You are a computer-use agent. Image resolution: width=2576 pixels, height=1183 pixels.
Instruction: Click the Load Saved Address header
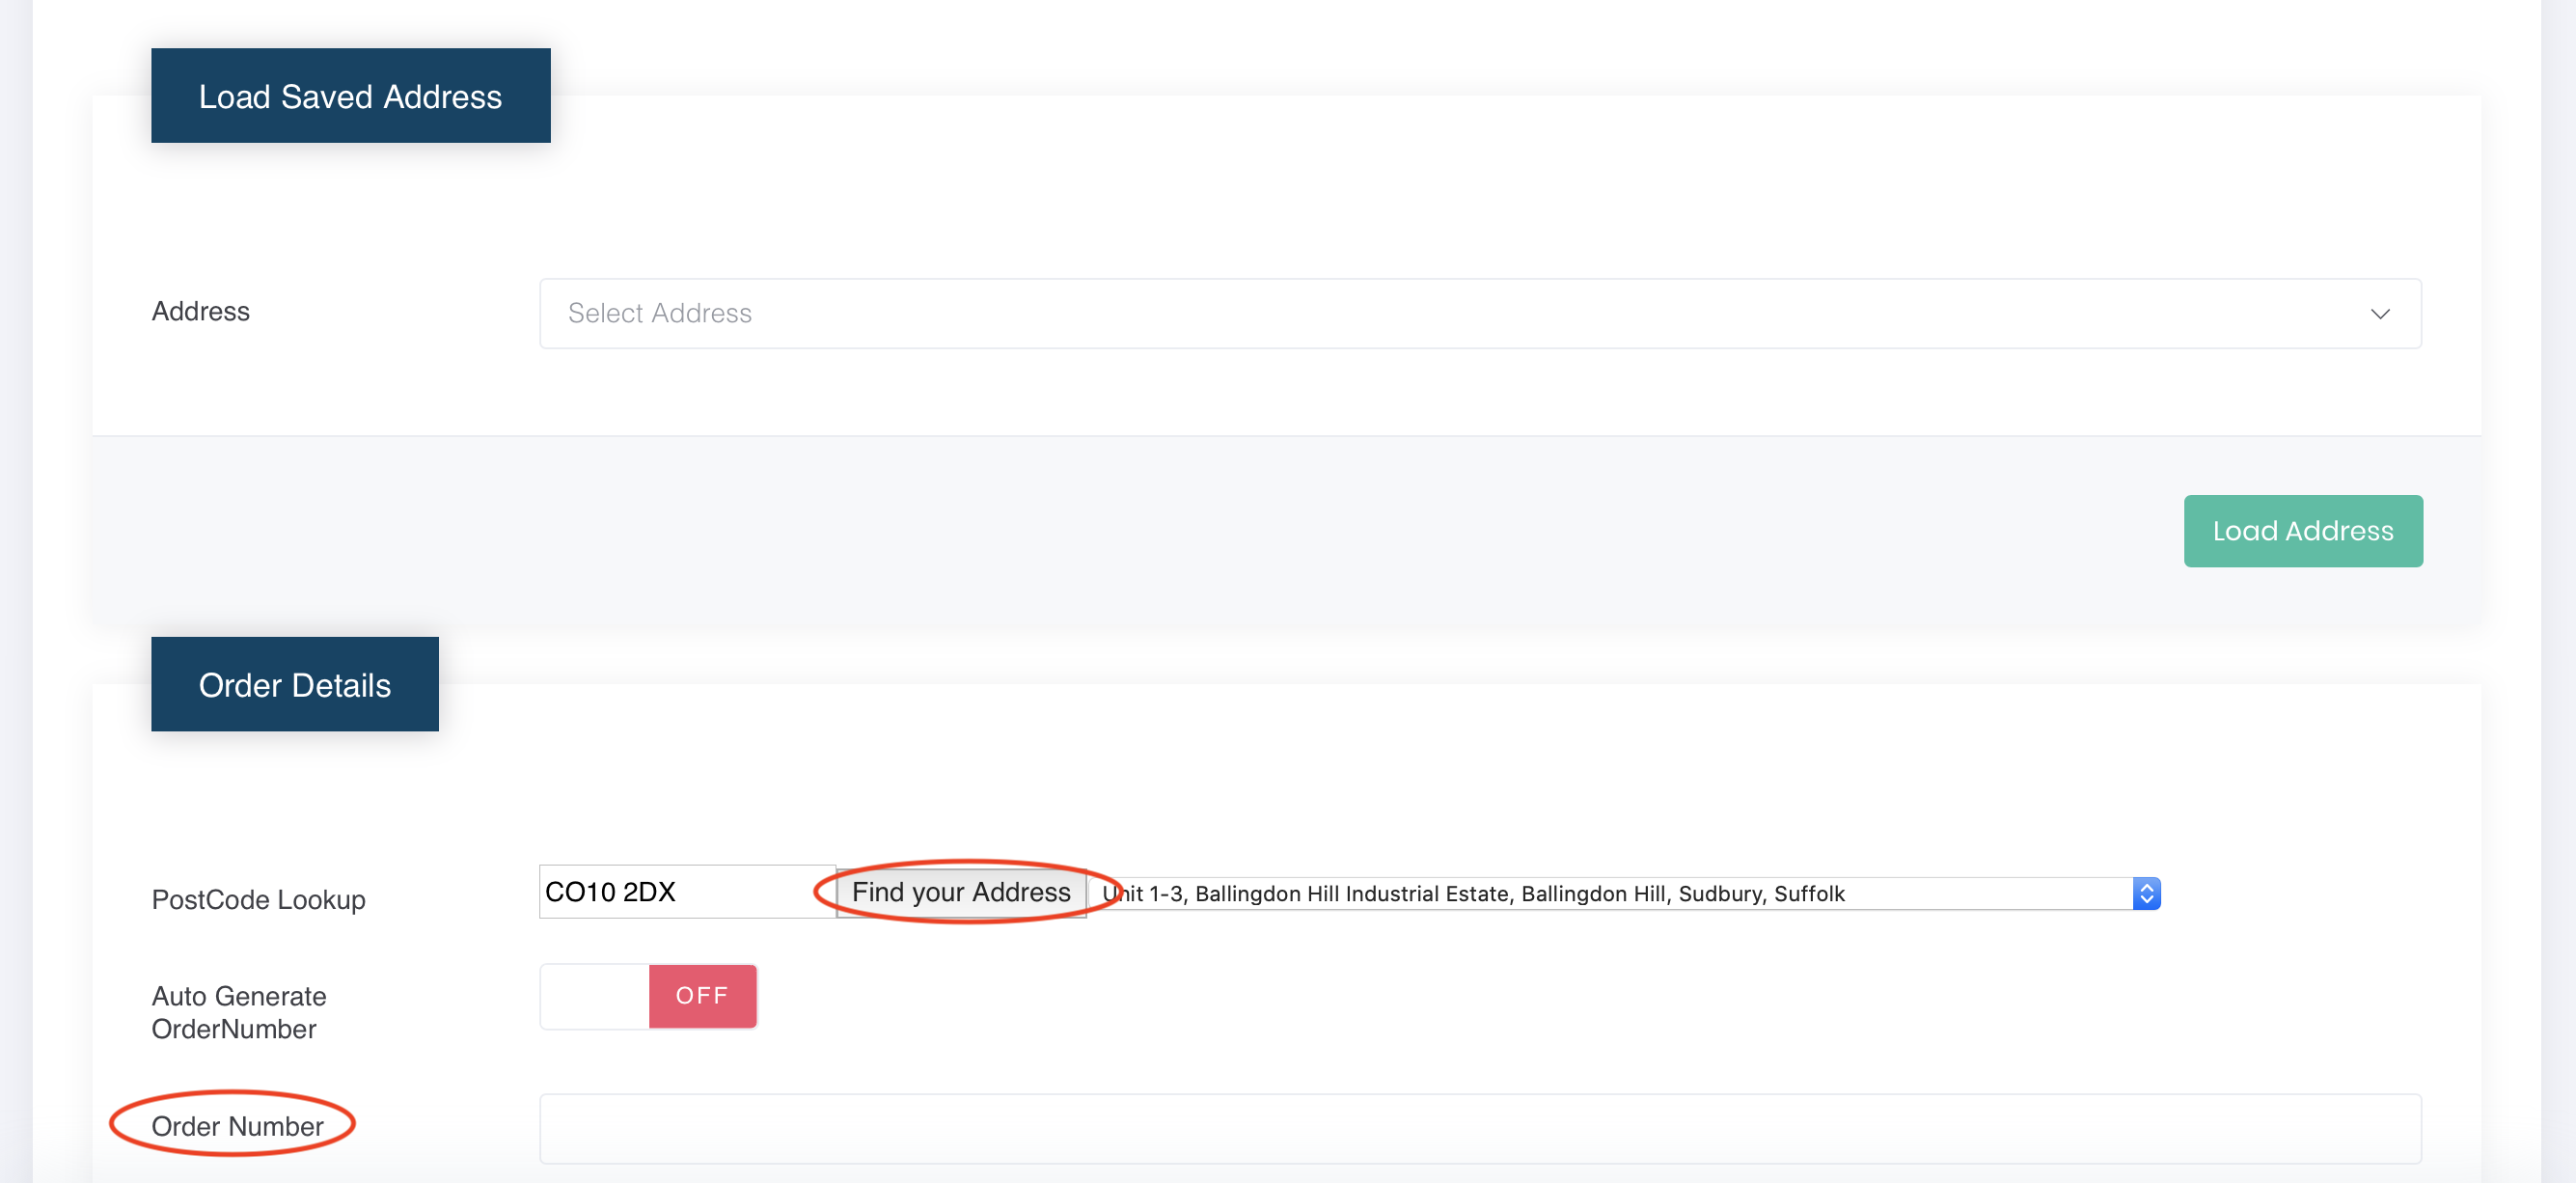pos(350,96)
